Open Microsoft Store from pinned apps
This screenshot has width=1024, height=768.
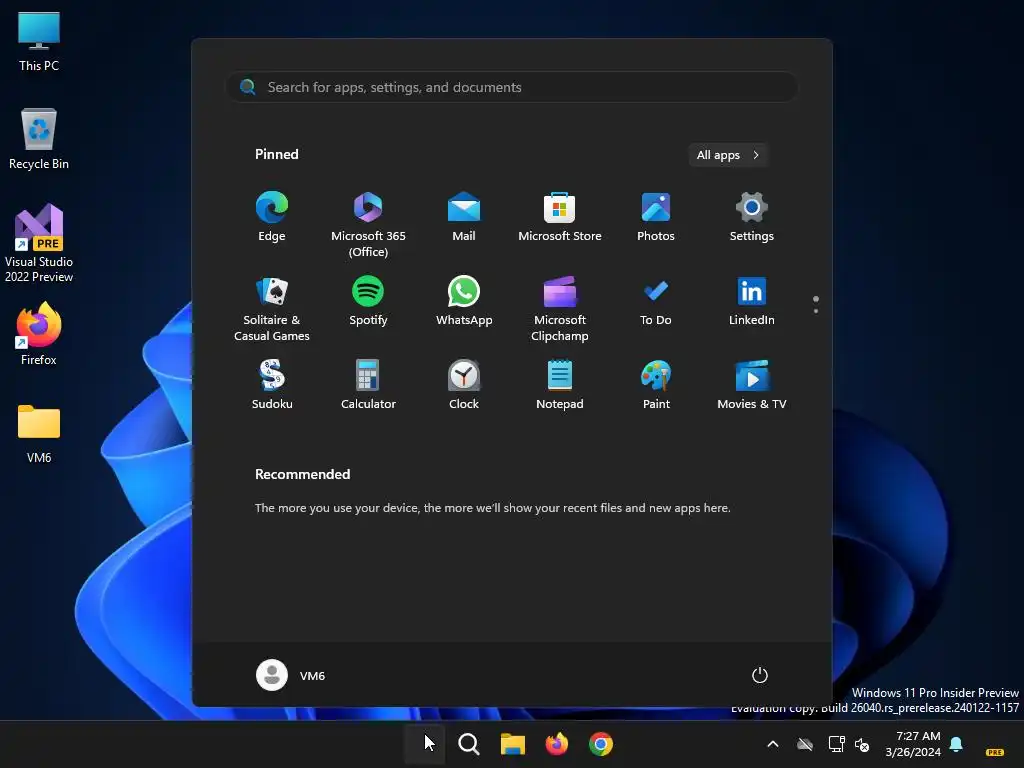[560, 217]
